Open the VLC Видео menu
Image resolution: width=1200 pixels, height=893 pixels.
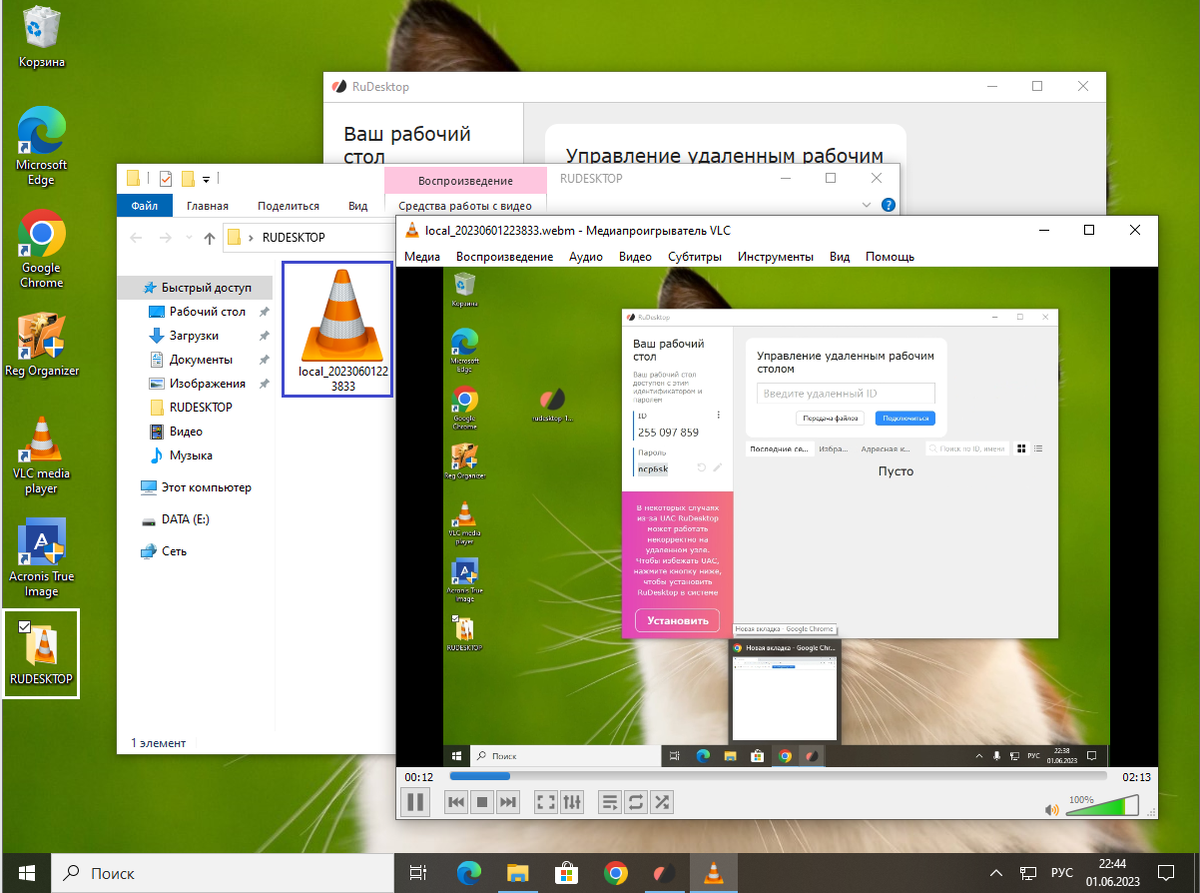coord(635,257)
